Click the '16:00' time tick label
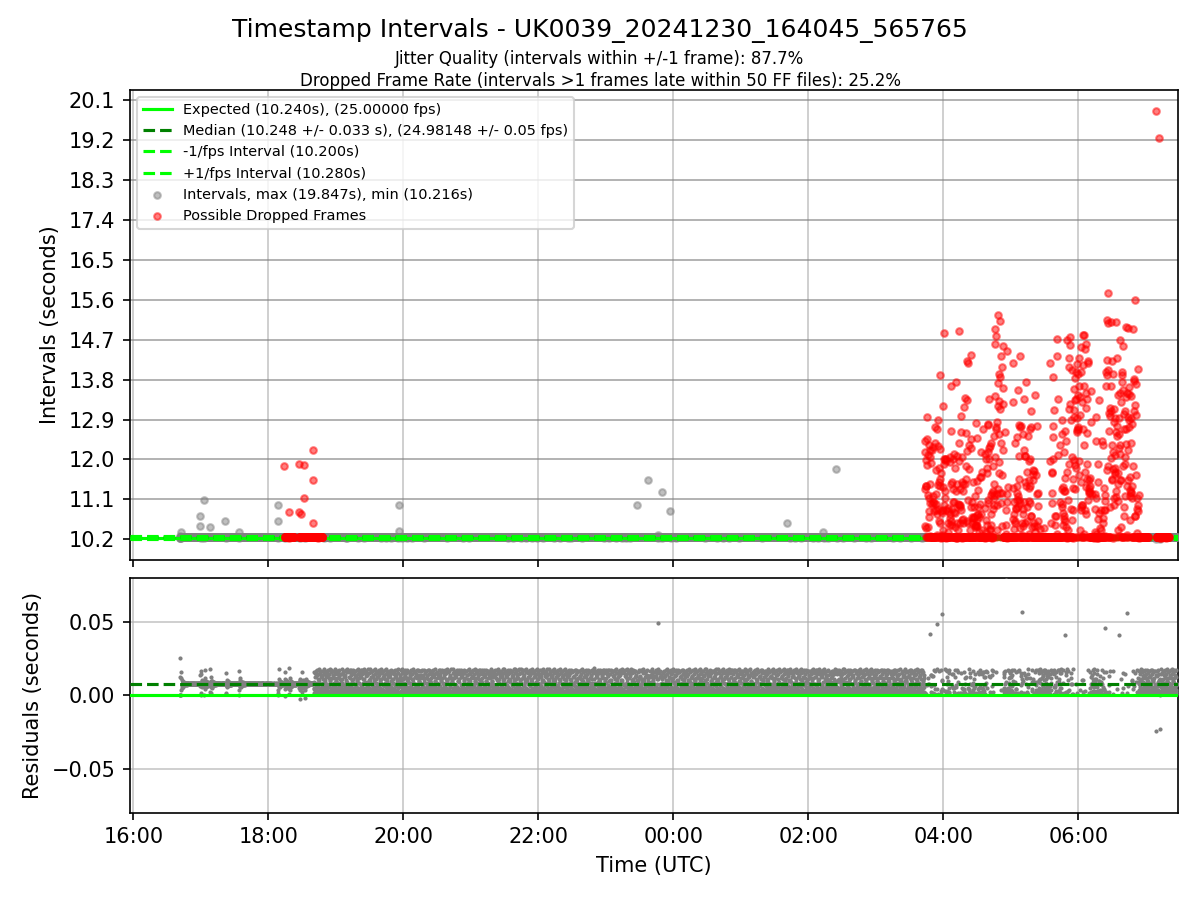 coord(133,834)
